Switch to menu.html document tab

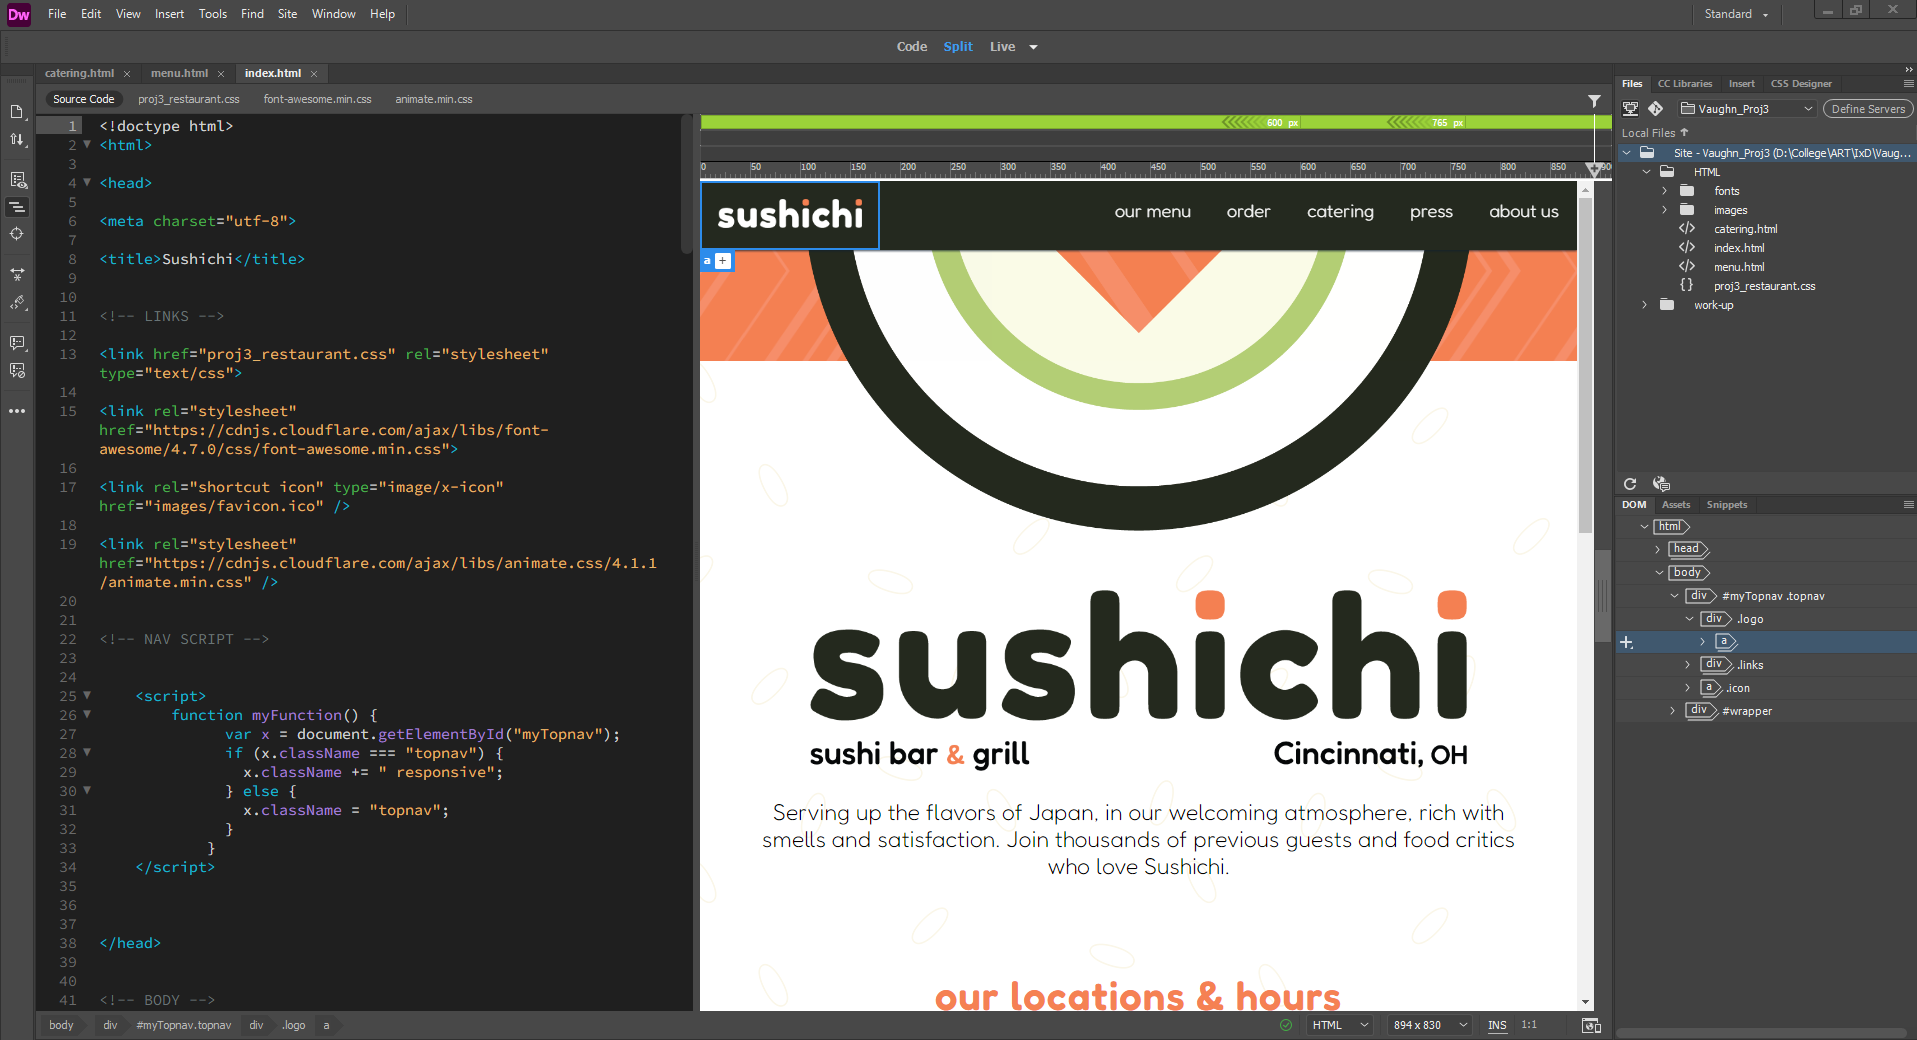[179, 73]
